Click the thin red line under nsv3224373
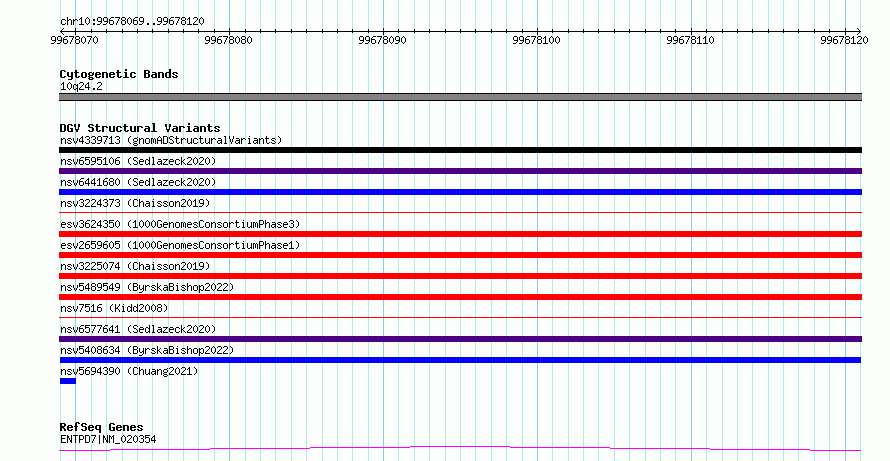 click(x=460, y=213)
